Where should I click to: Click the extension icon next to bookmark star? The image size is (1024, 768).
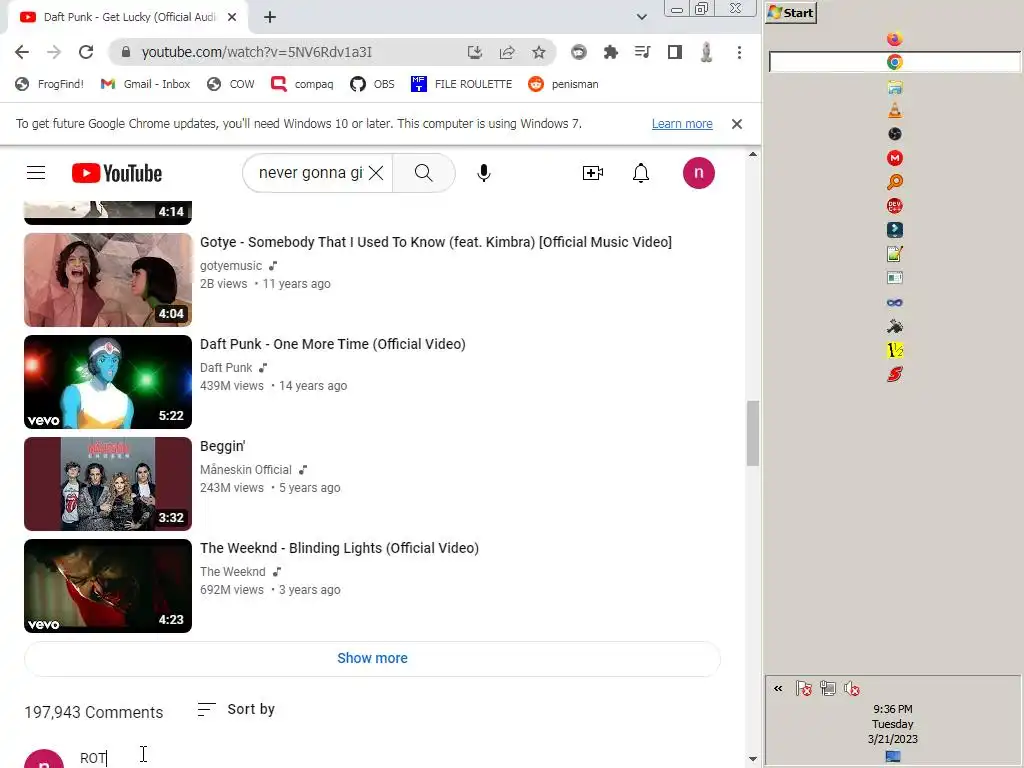coord(579,52)
